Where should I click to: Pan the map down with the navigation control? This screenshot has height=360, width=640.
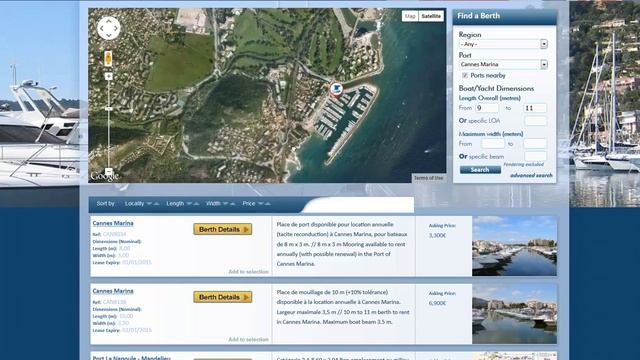[x=109, y=36]
